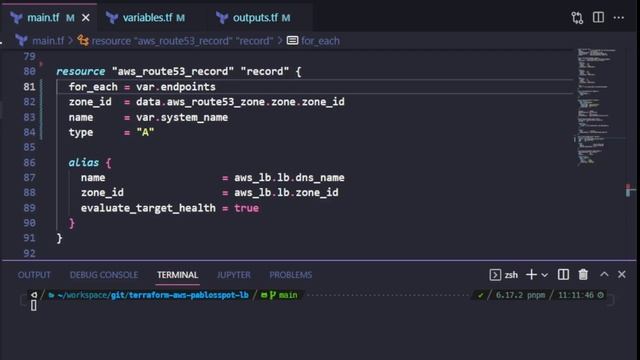
Task: Click the "A" string on line 84
Action: click(145, 133)
